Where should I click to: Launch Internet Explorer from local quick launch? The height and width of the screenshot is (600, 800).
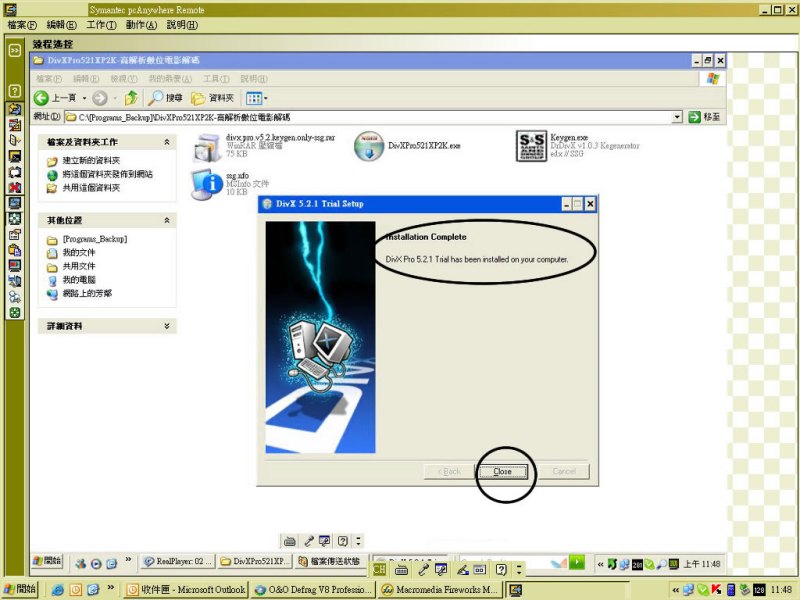coord(58,590)
